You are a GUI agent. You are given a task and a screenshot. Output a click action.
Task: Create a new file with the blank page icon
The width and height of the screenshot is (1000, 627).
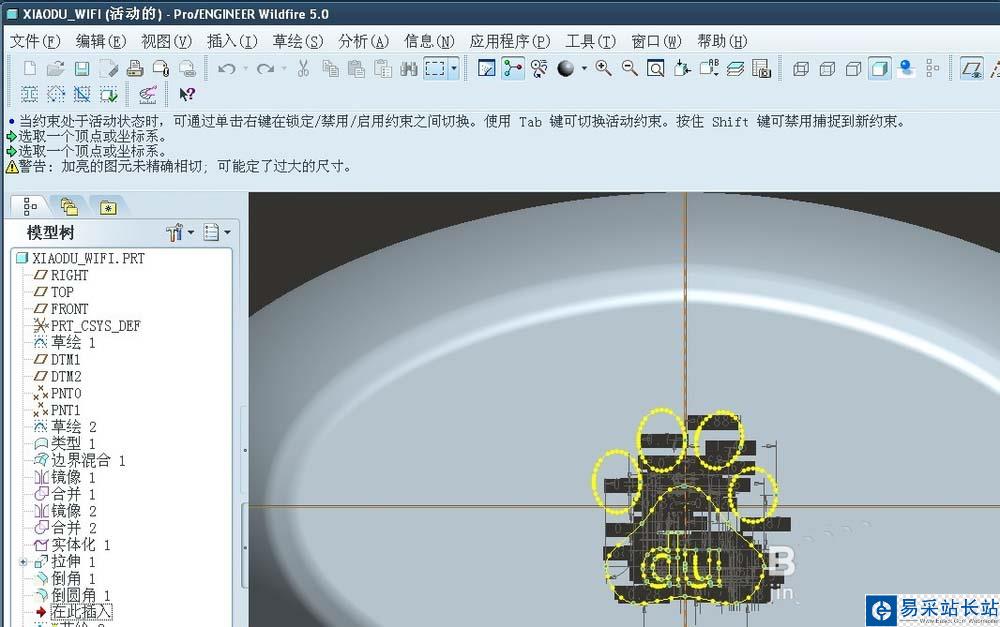[x=29, y=68]
